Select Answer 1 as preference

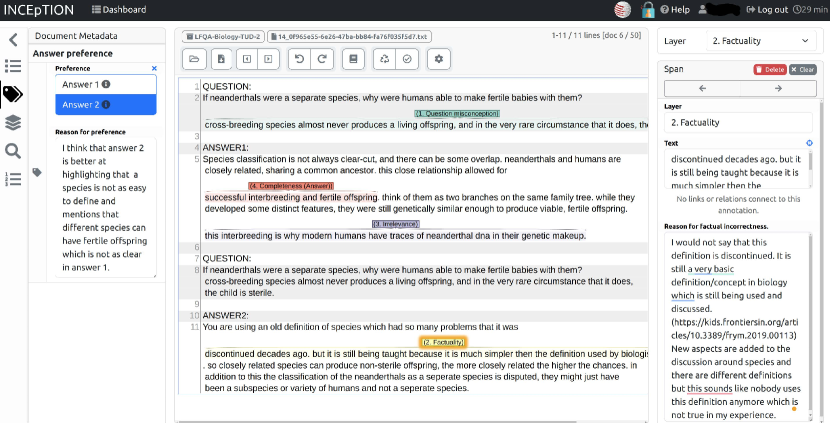pos(105,83)
